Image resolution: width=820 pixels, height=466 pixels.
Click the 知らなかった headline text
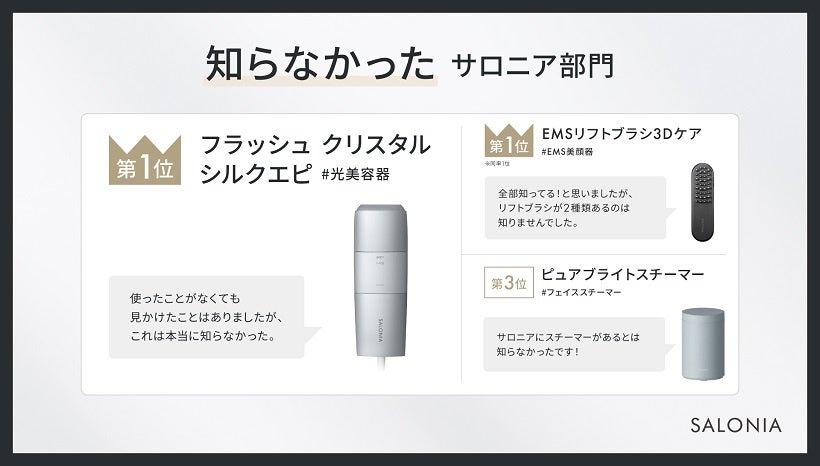[320, 64]
